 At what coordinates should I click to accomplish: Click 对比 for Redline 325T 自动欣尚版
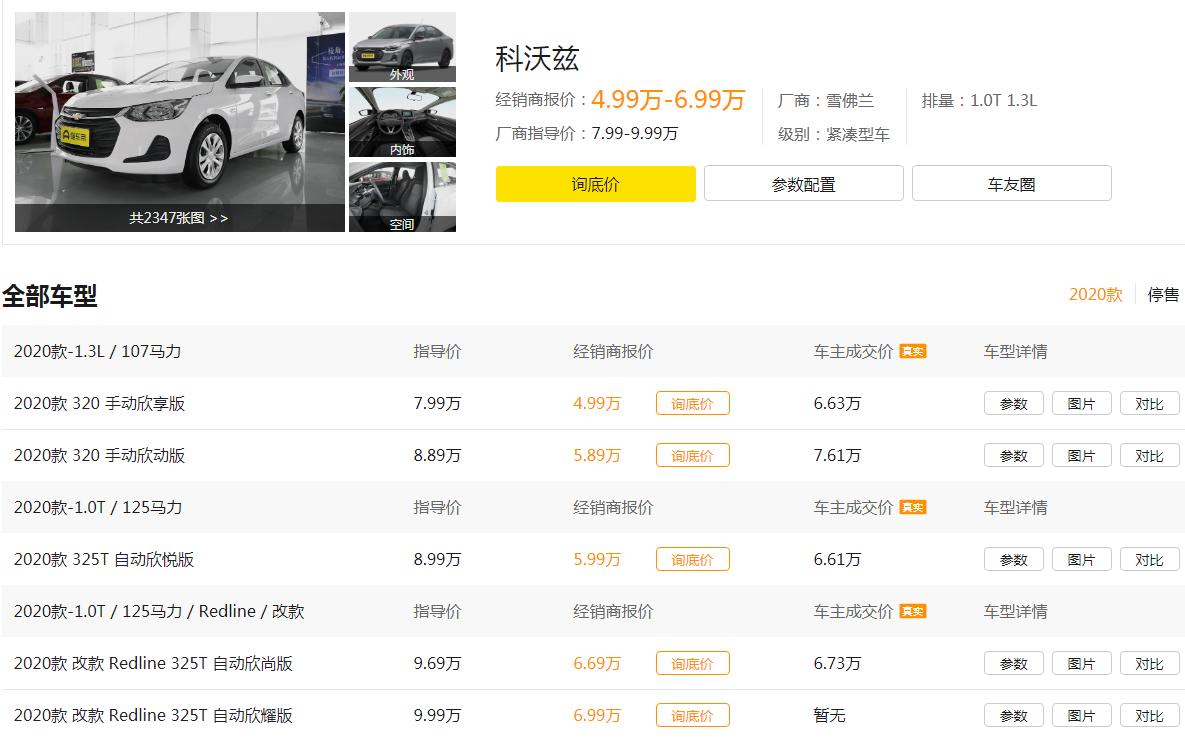pos(1149,663)
